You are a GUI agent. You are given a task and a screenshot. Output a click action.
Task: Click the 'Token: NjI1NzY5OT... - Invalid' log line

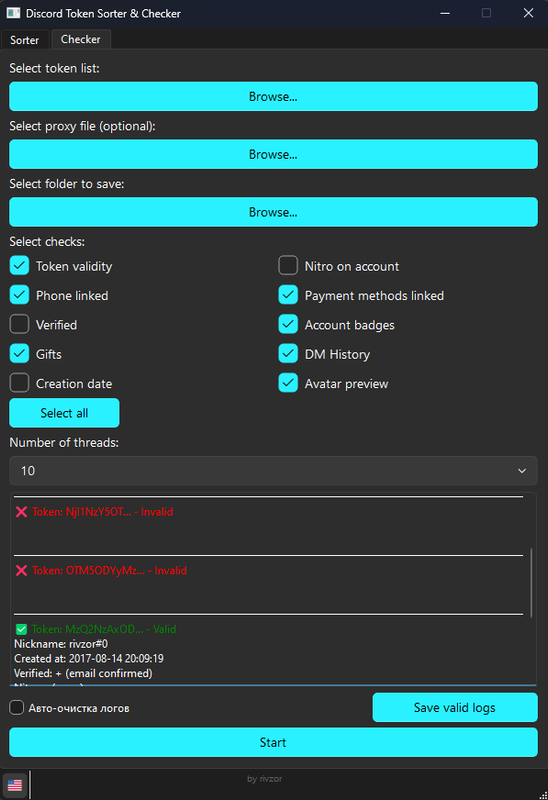[x=103, y=512]
